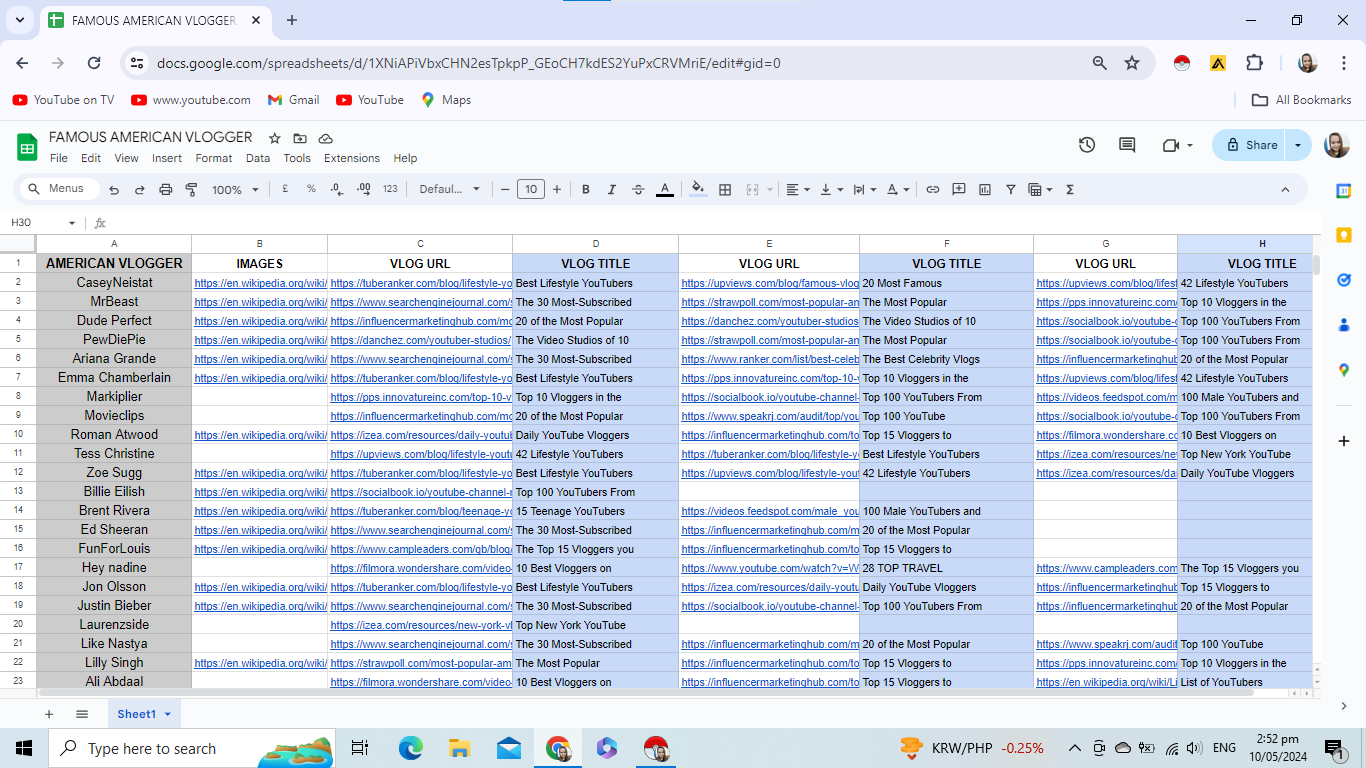Add a comment using the toolbar icon
Screen dimensions: 1366x768
tap(959, 189)
